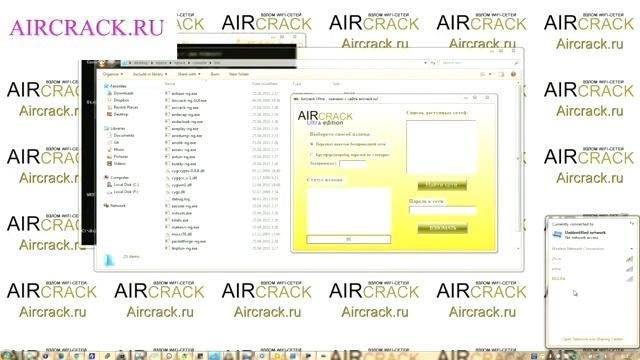Viewport: 640px width, 360px height.
Task: Open Explorer help question-mark icon
Action: point(513,74)
